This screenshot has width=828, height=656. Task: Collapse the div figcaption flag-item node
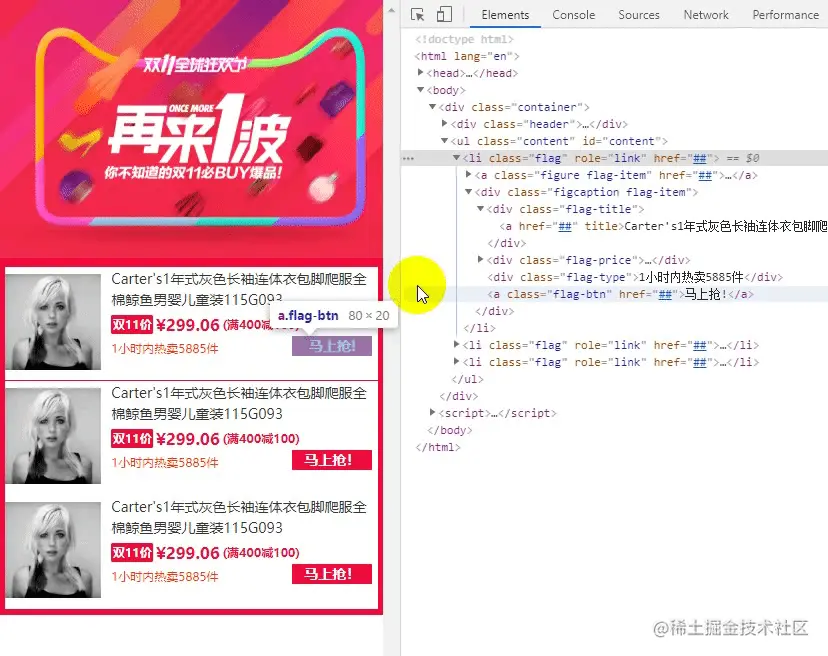[x=468, y=191]
